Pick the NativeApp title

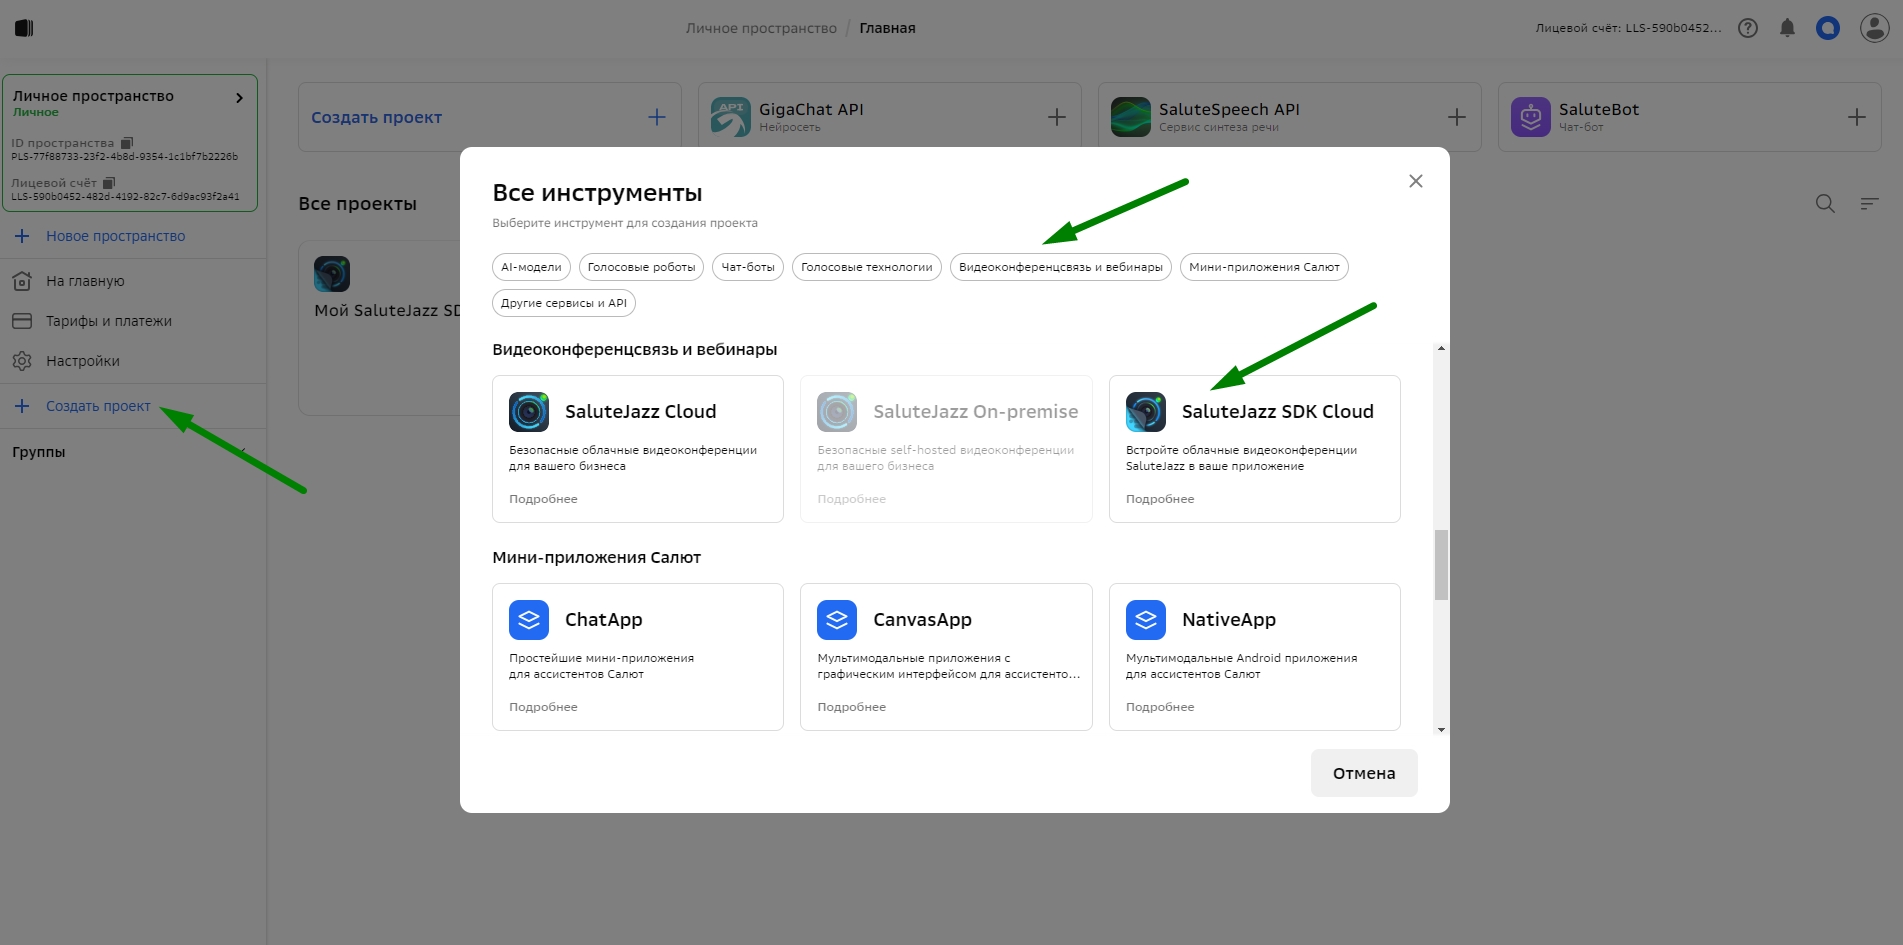pyautogui.click(x=1229, y=619)
